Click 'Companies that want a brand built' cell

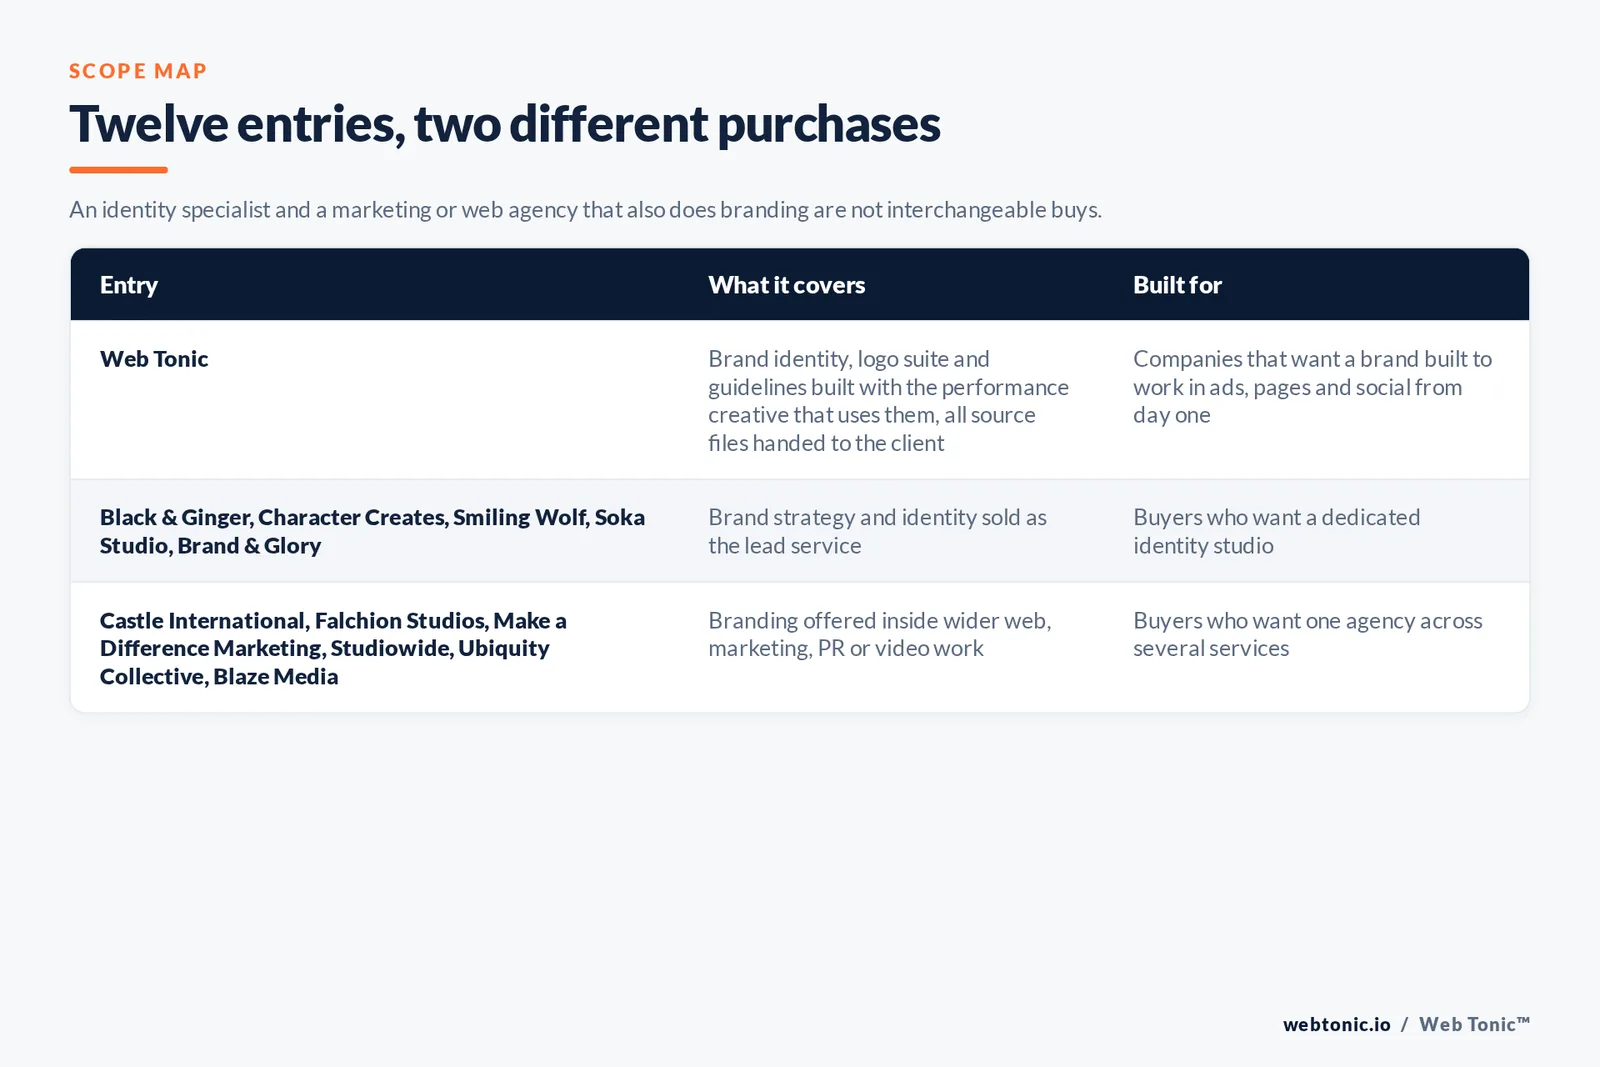(1312, 387)
